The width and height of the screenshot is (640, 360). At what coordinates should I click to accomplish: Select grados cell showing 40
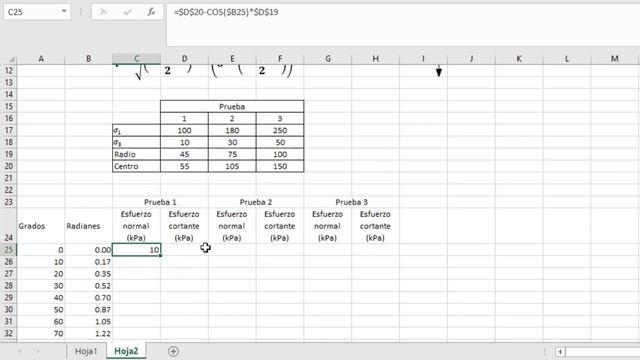41,298
